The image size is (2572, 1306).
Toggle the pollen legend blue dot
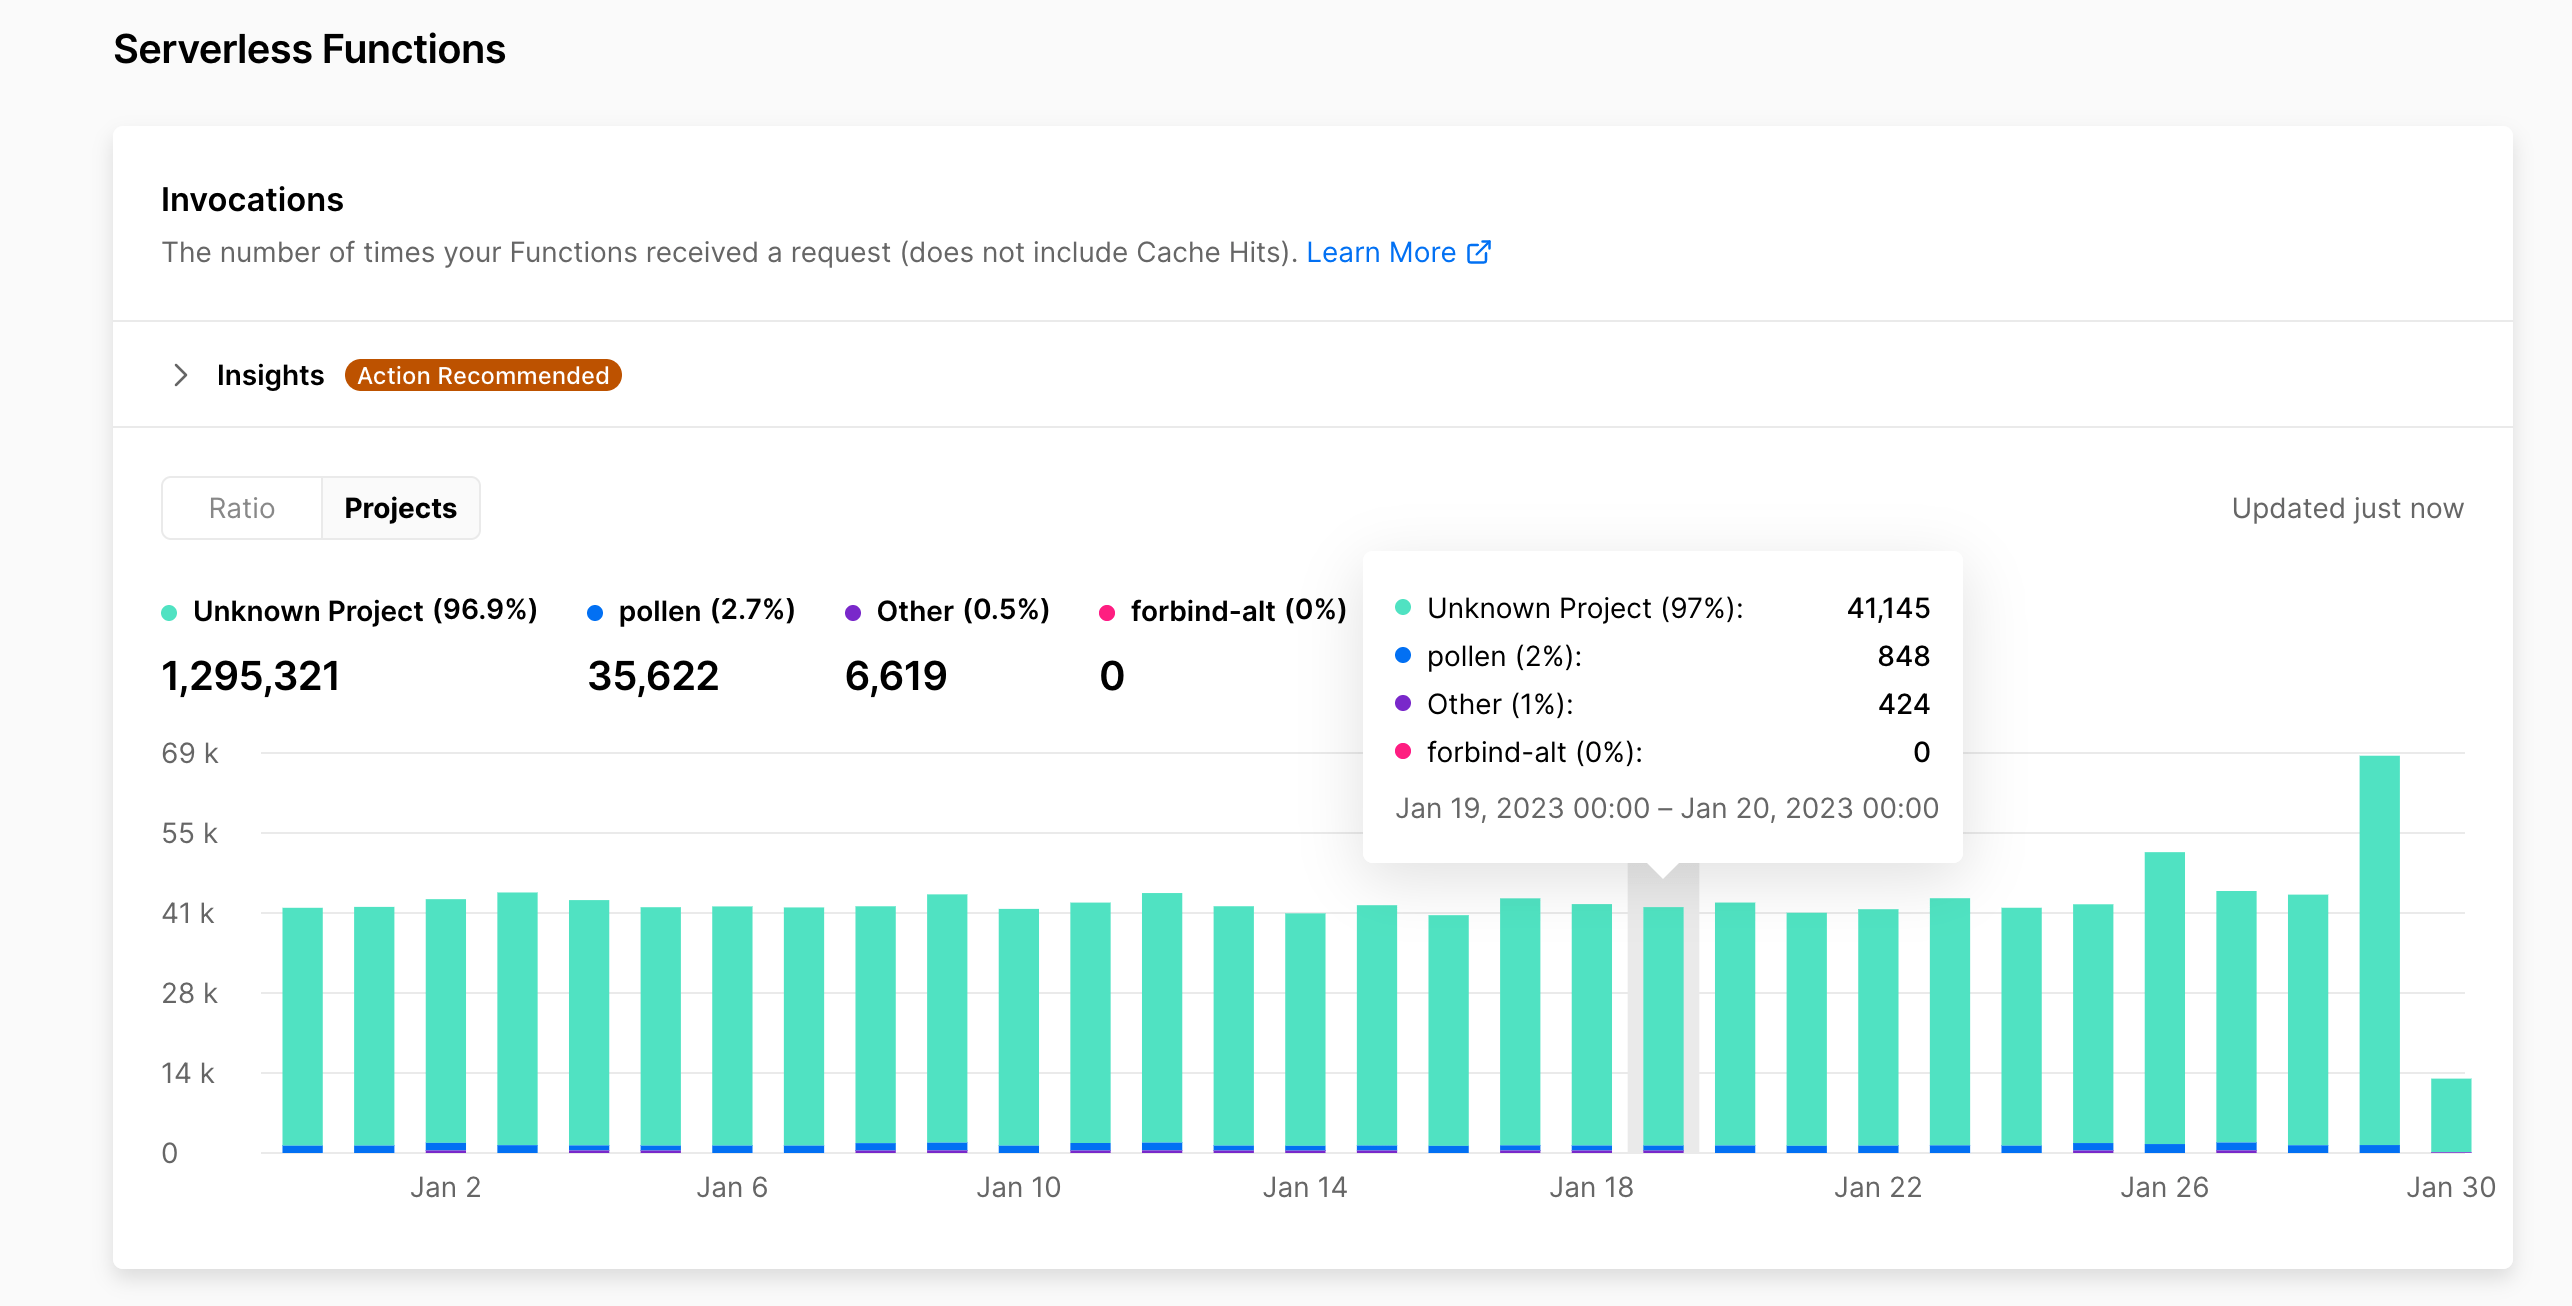coord(595,612)
